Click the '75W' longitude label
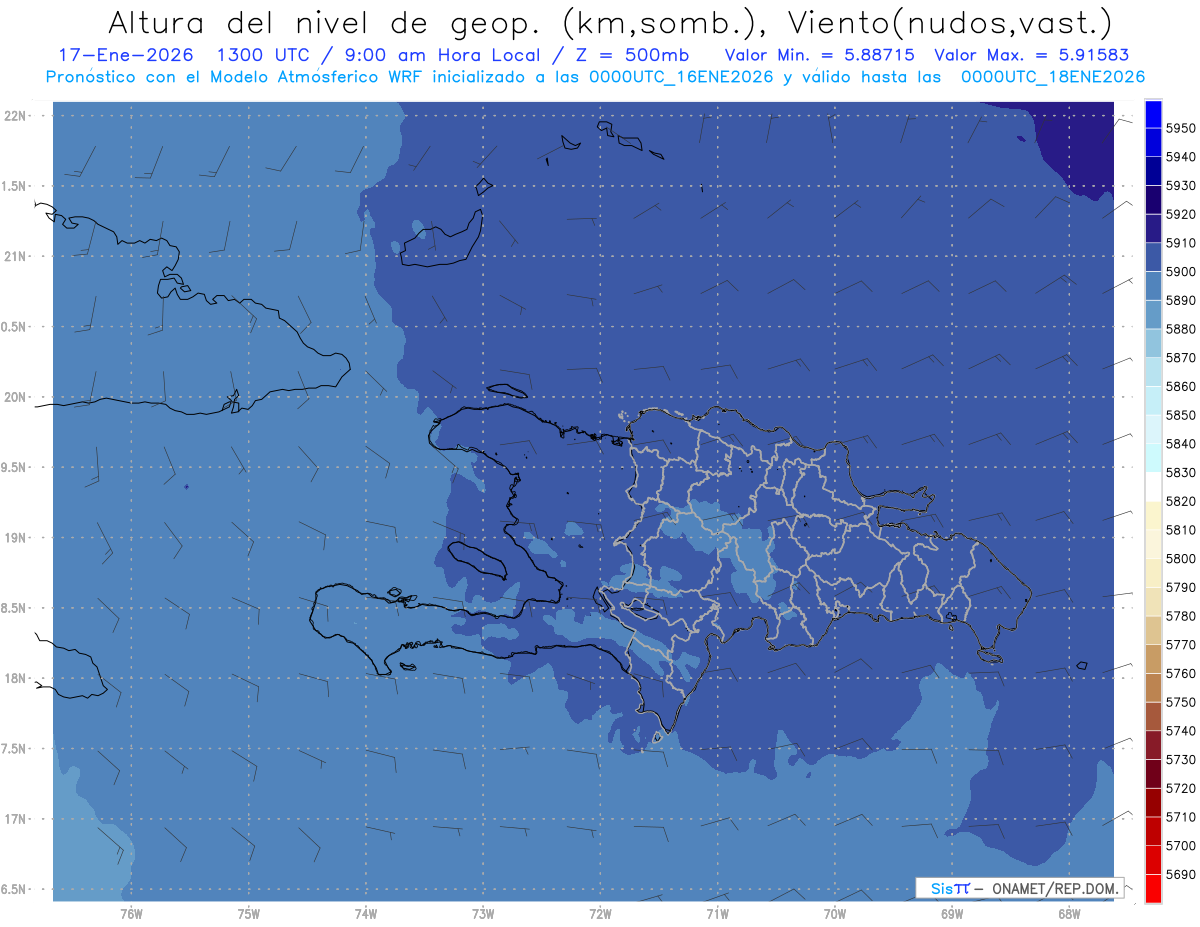This screenshot has height=927, width=1200. pos(248,914)
